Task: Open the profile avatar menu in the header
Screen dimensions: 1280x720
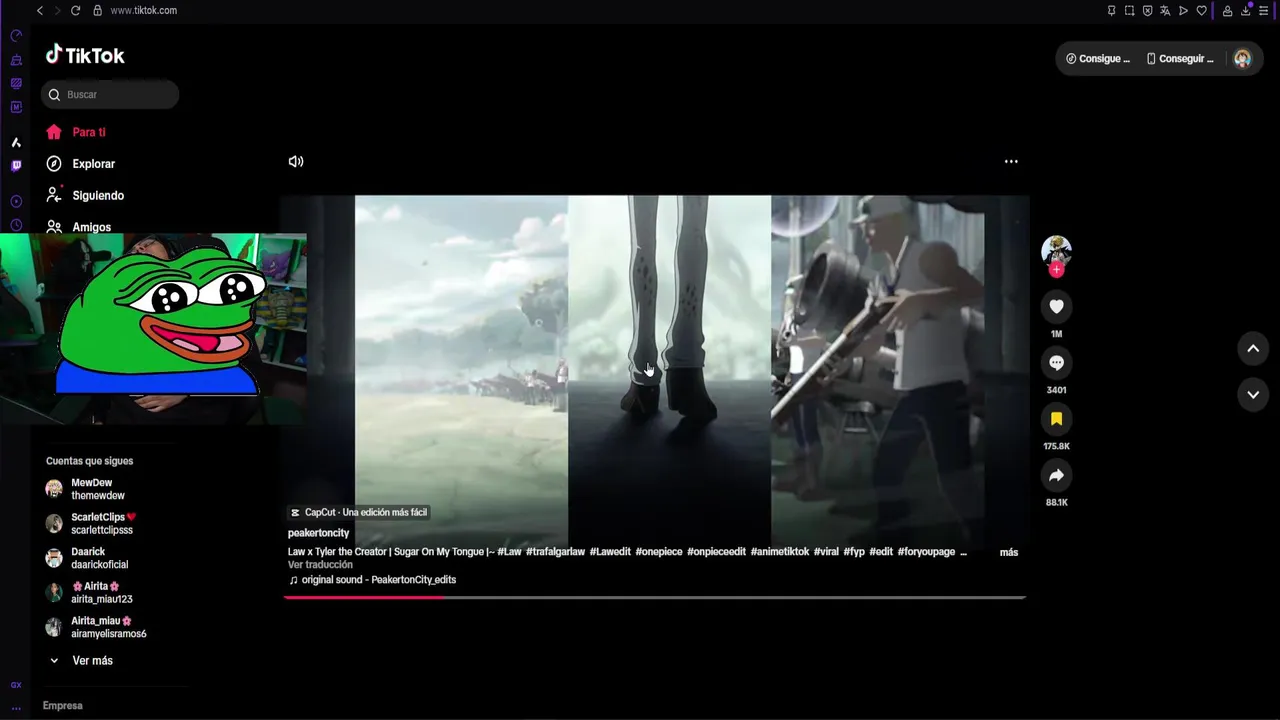Action: (x=1242, y=59)
